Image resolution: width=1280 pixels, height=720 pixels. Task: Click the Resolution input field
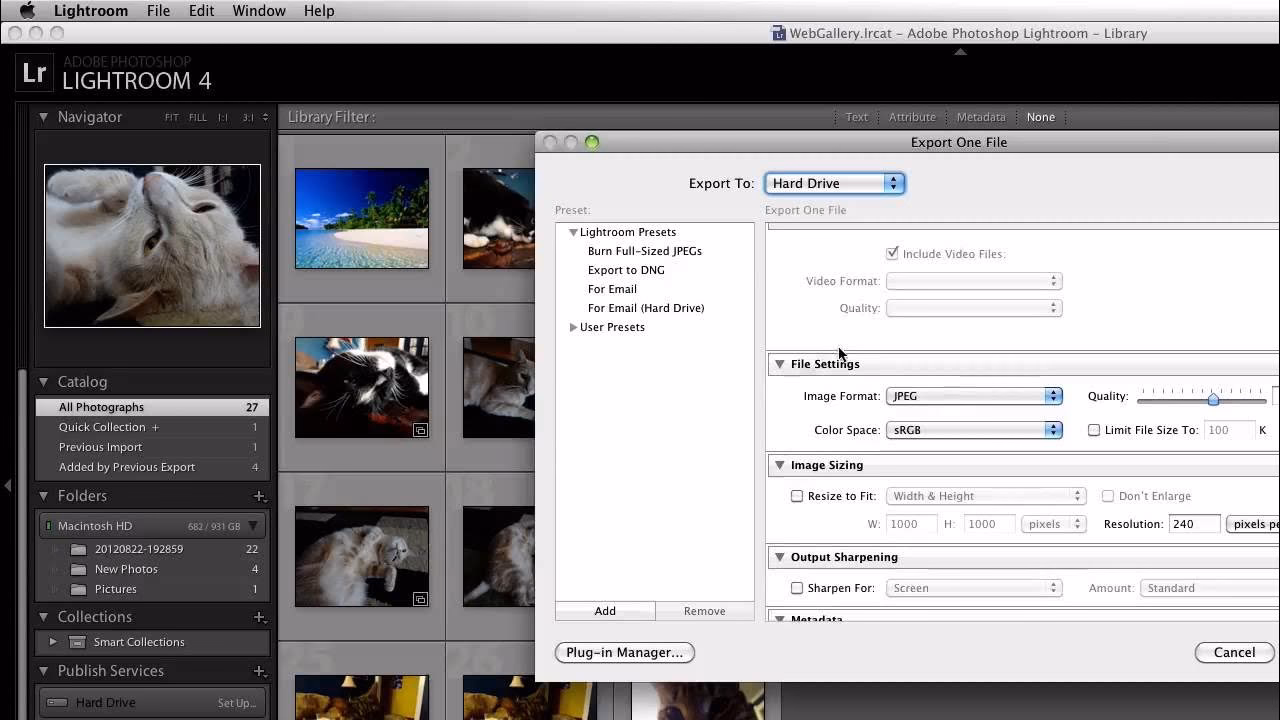(1194, 523)
